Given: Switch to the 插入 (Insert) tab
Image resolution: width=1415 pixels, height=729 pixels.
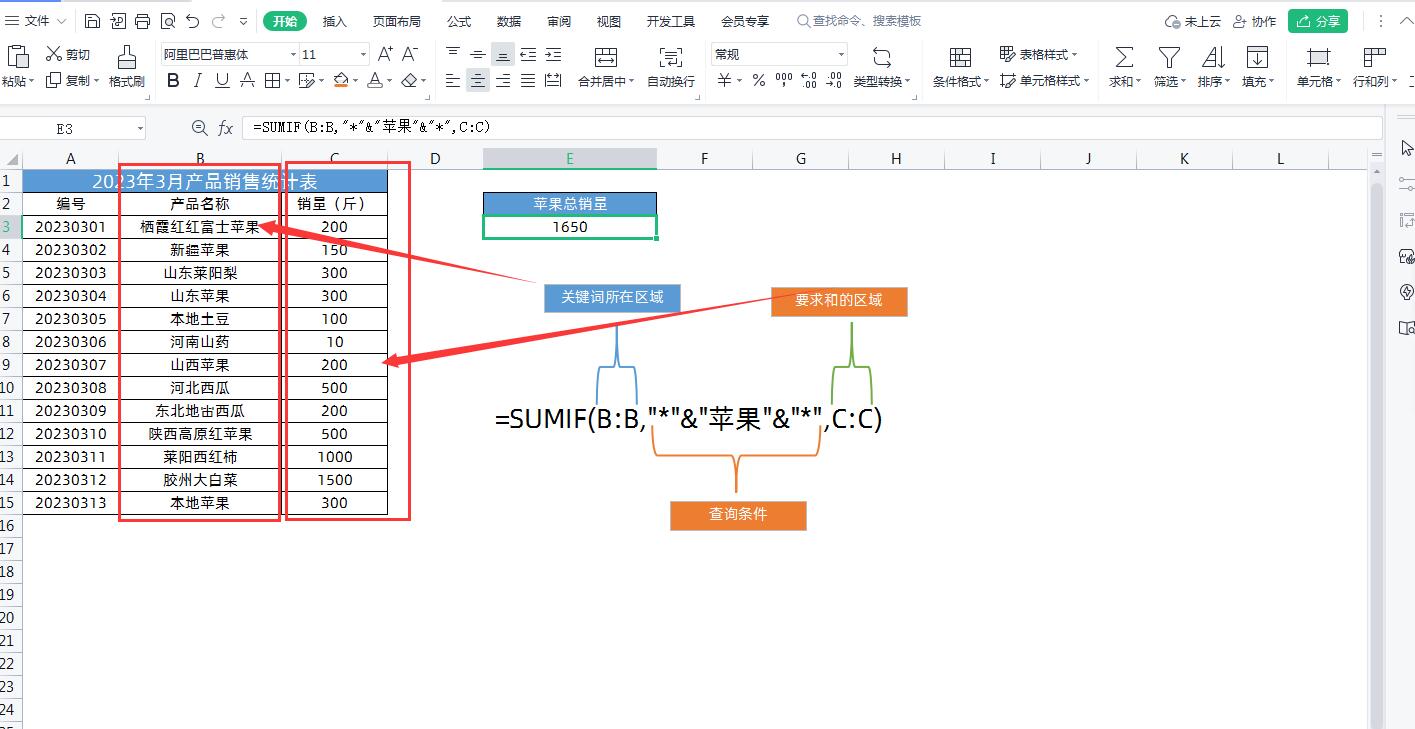Looking at the screenshot, I should (x=335, y=21).
